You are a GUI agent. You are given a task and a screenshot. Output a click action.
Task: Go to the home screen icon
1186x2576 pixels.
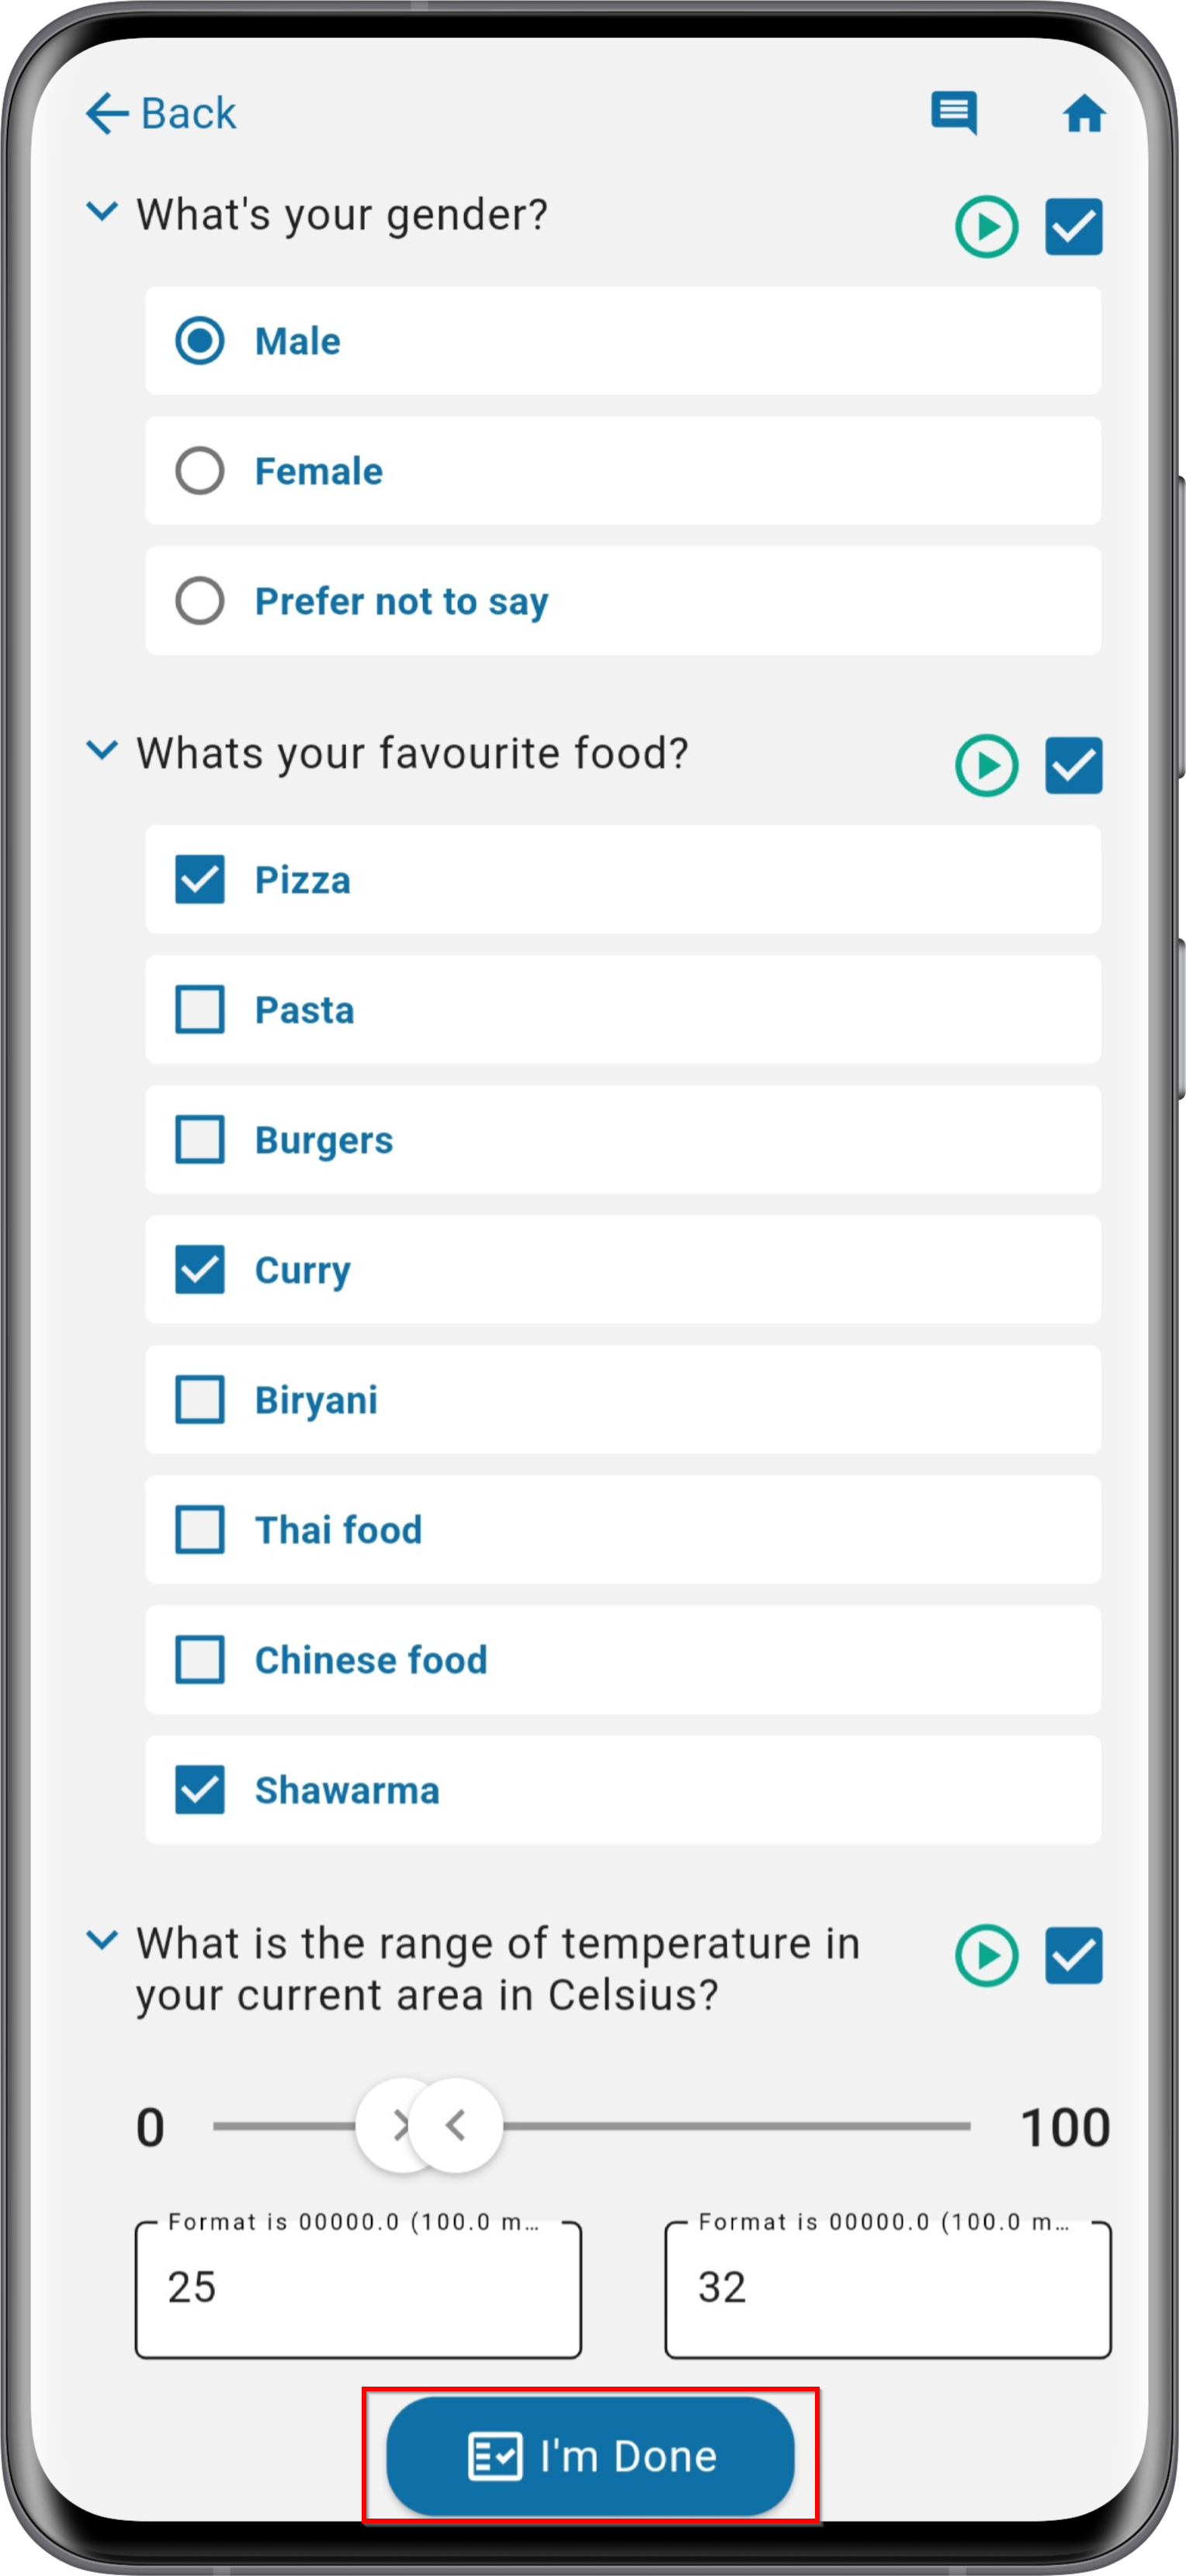[x=1083, y=113]
